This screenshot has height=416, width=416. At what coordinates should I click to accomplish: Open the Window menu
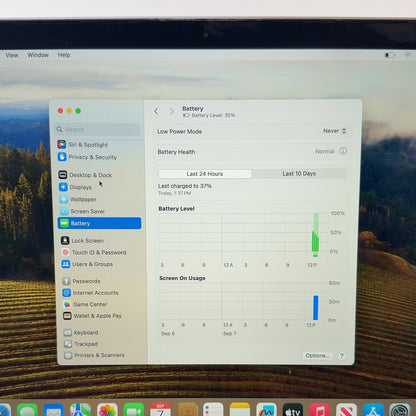click(38, 55)
